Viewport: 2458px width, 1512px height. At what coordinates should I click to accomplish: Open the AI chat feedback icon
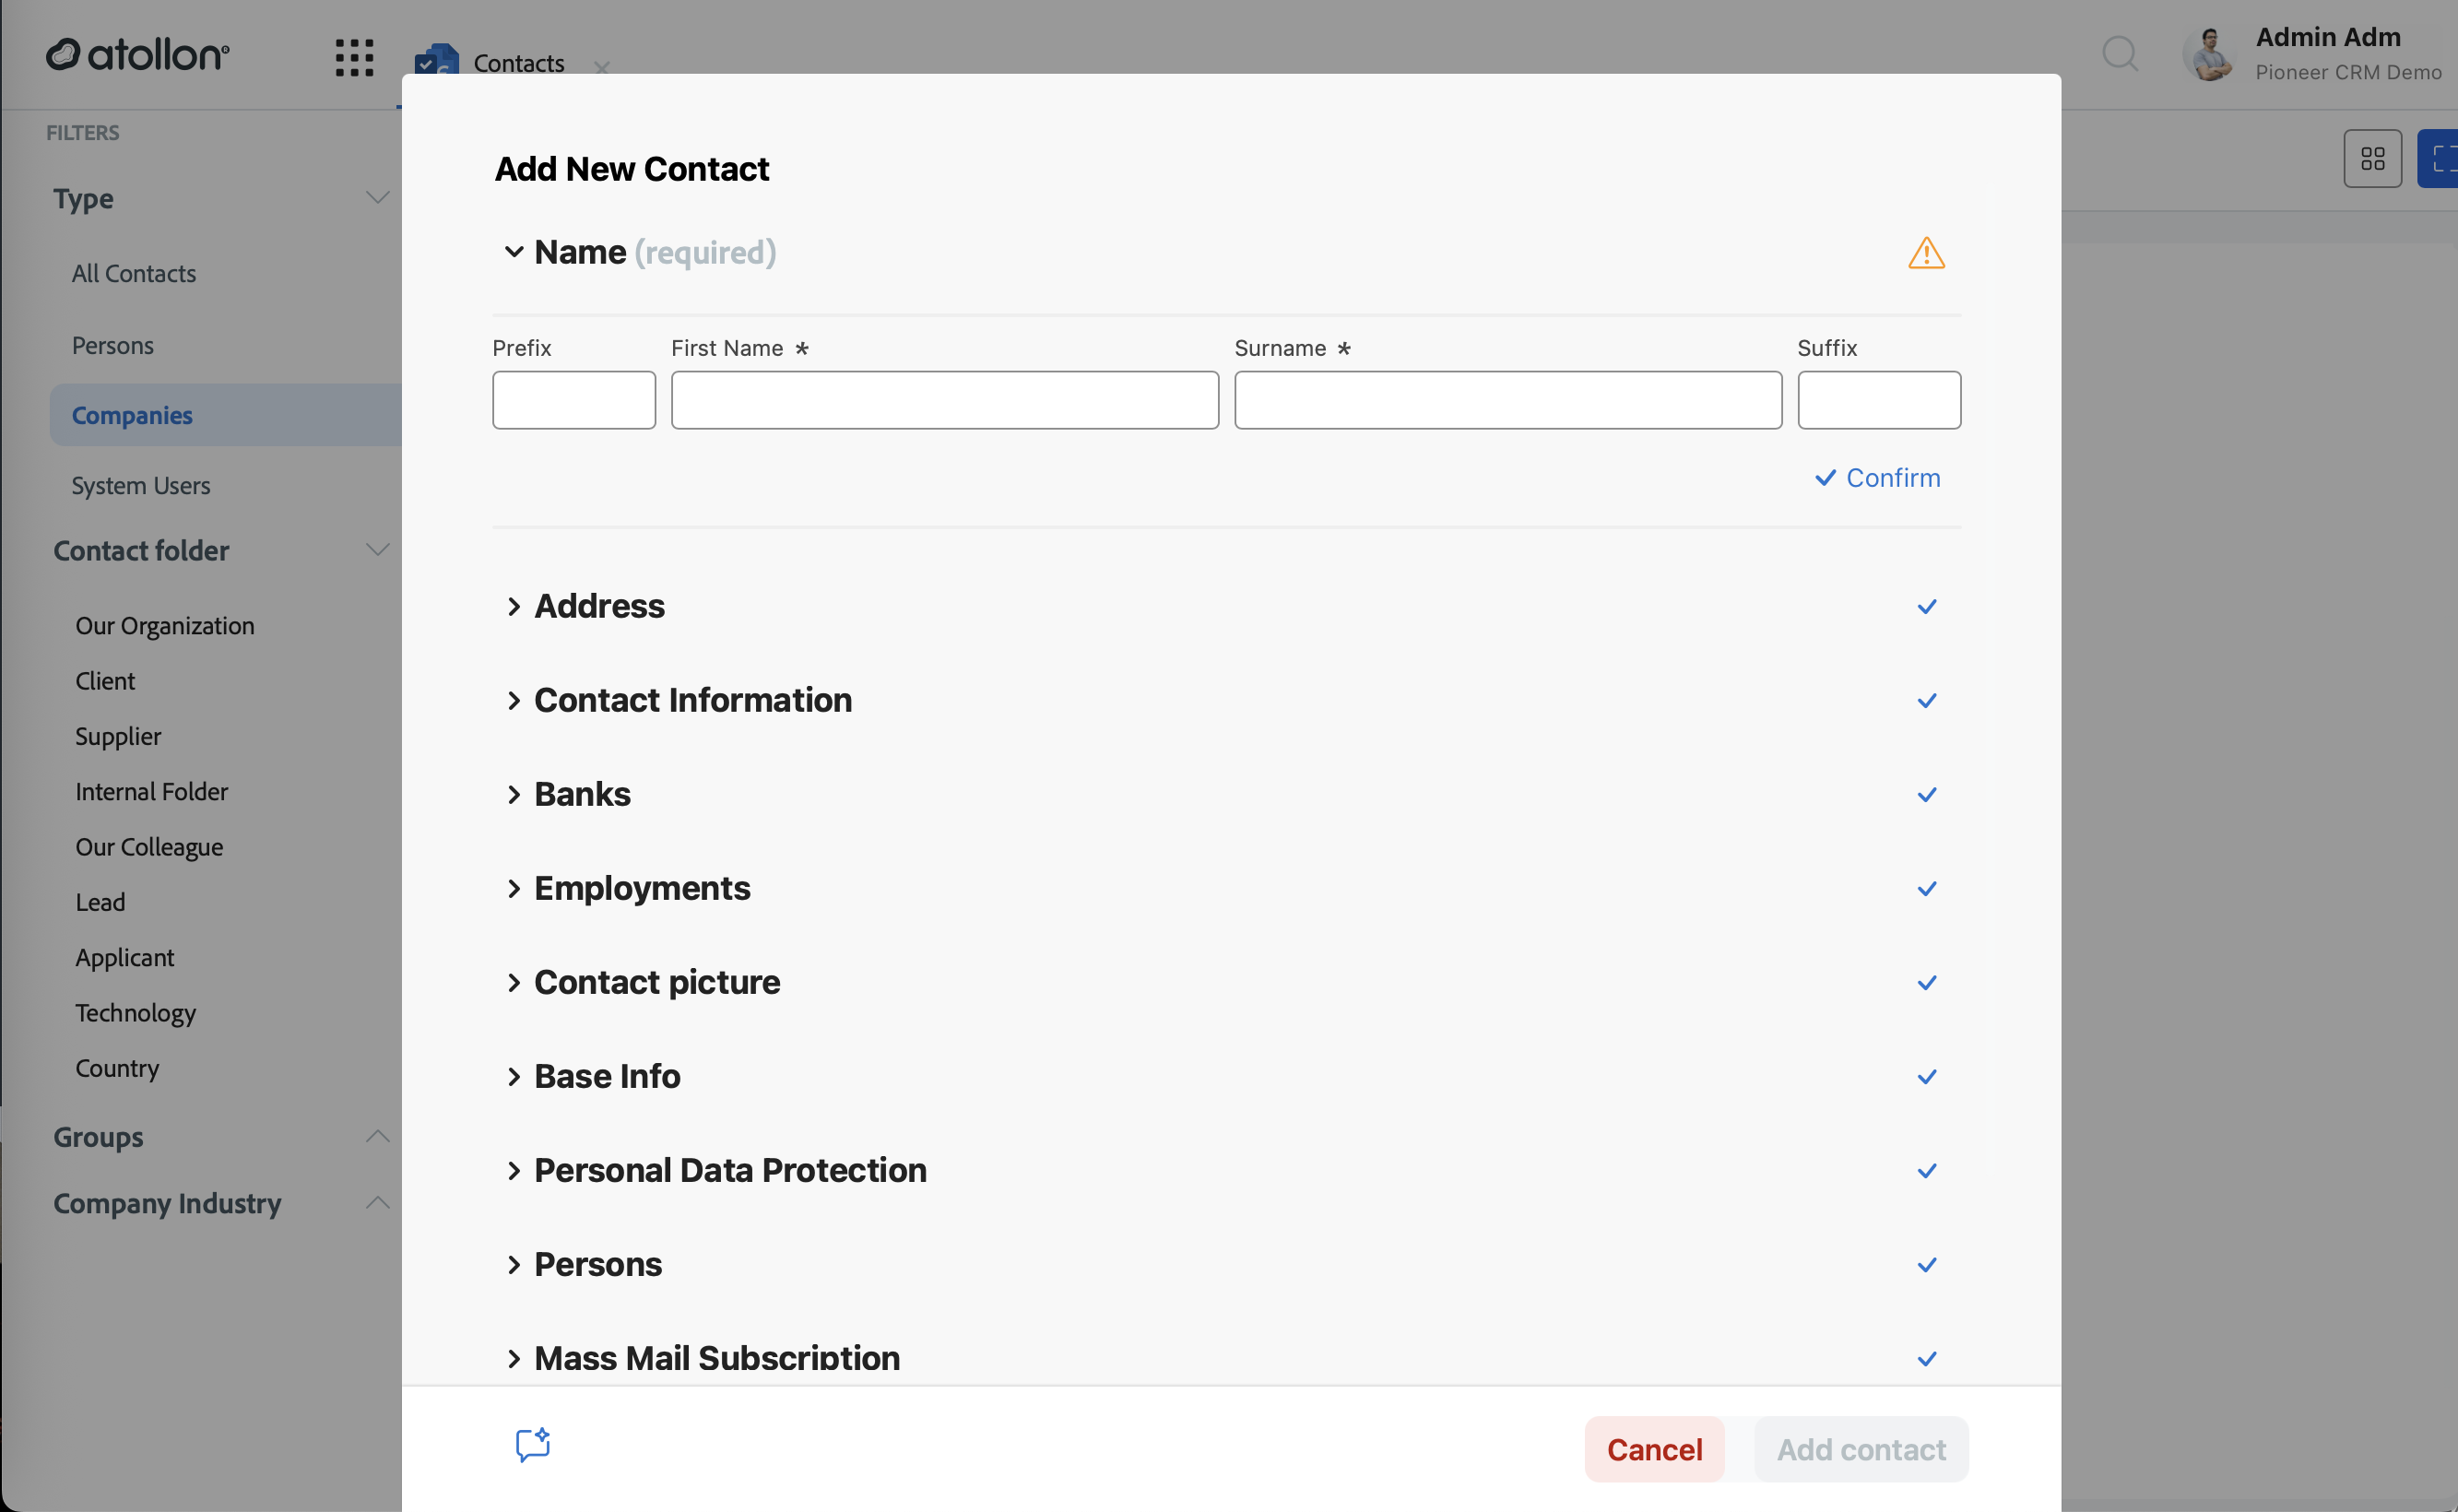pos(533,1445)
